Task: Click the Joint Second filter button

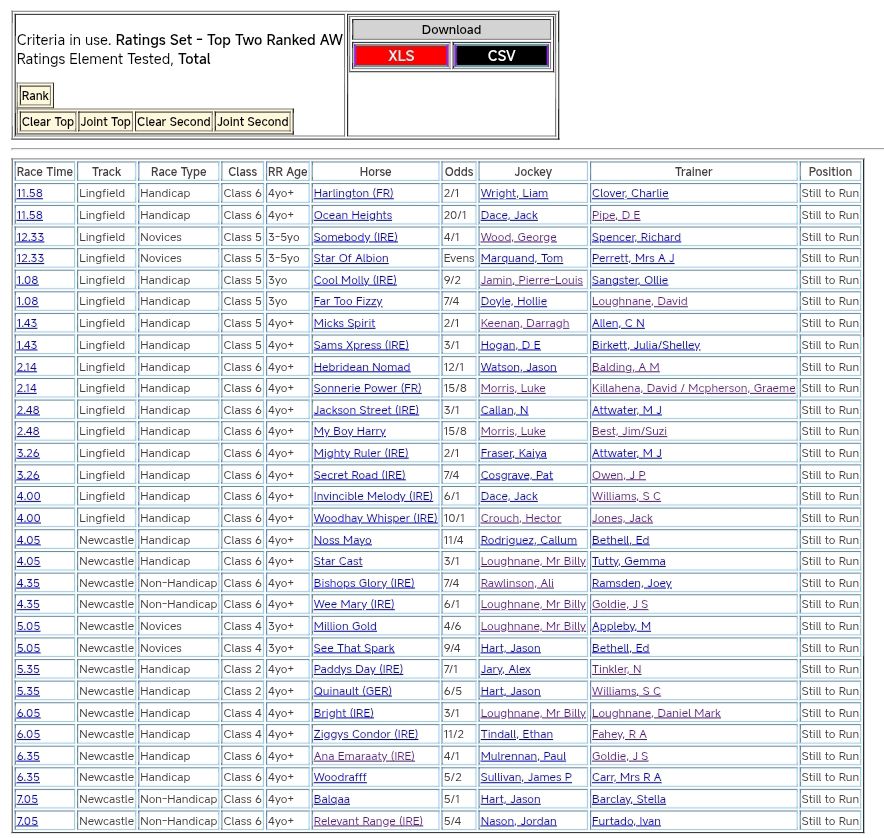Action: tap(252, 122)
